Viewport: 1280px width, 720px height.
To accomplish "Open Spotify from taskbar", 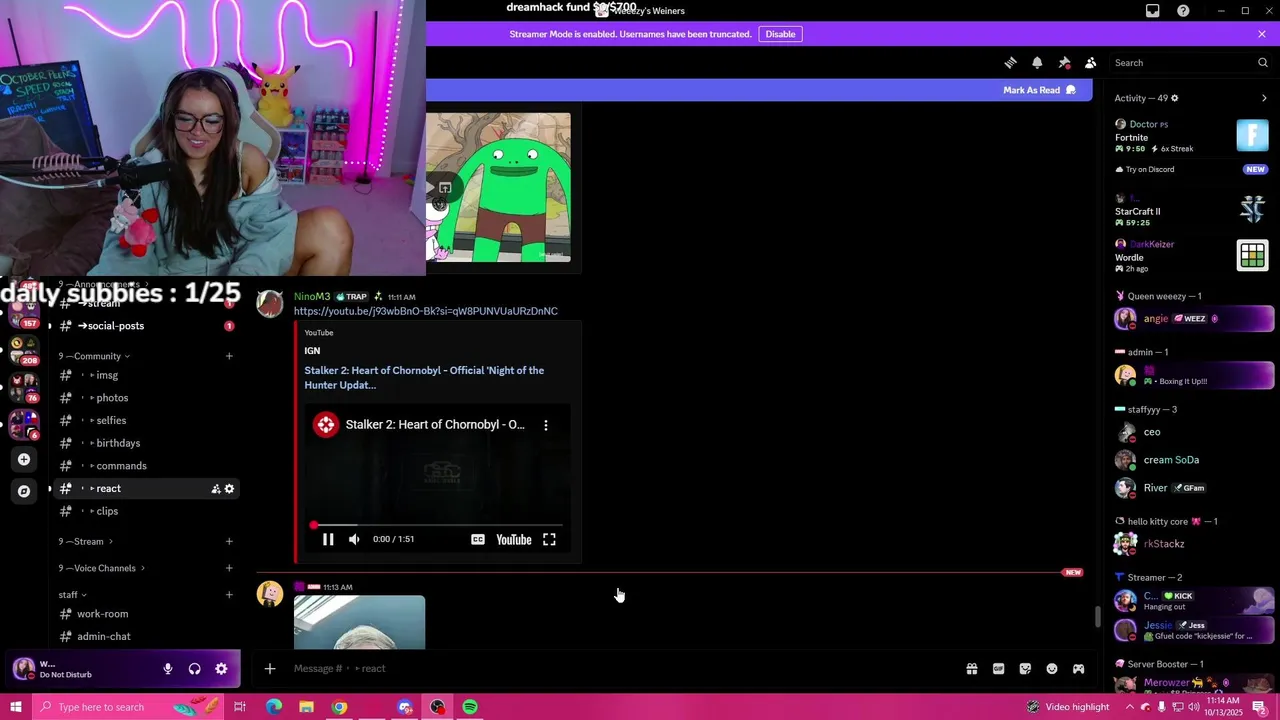I will click(x=470, y=707).
